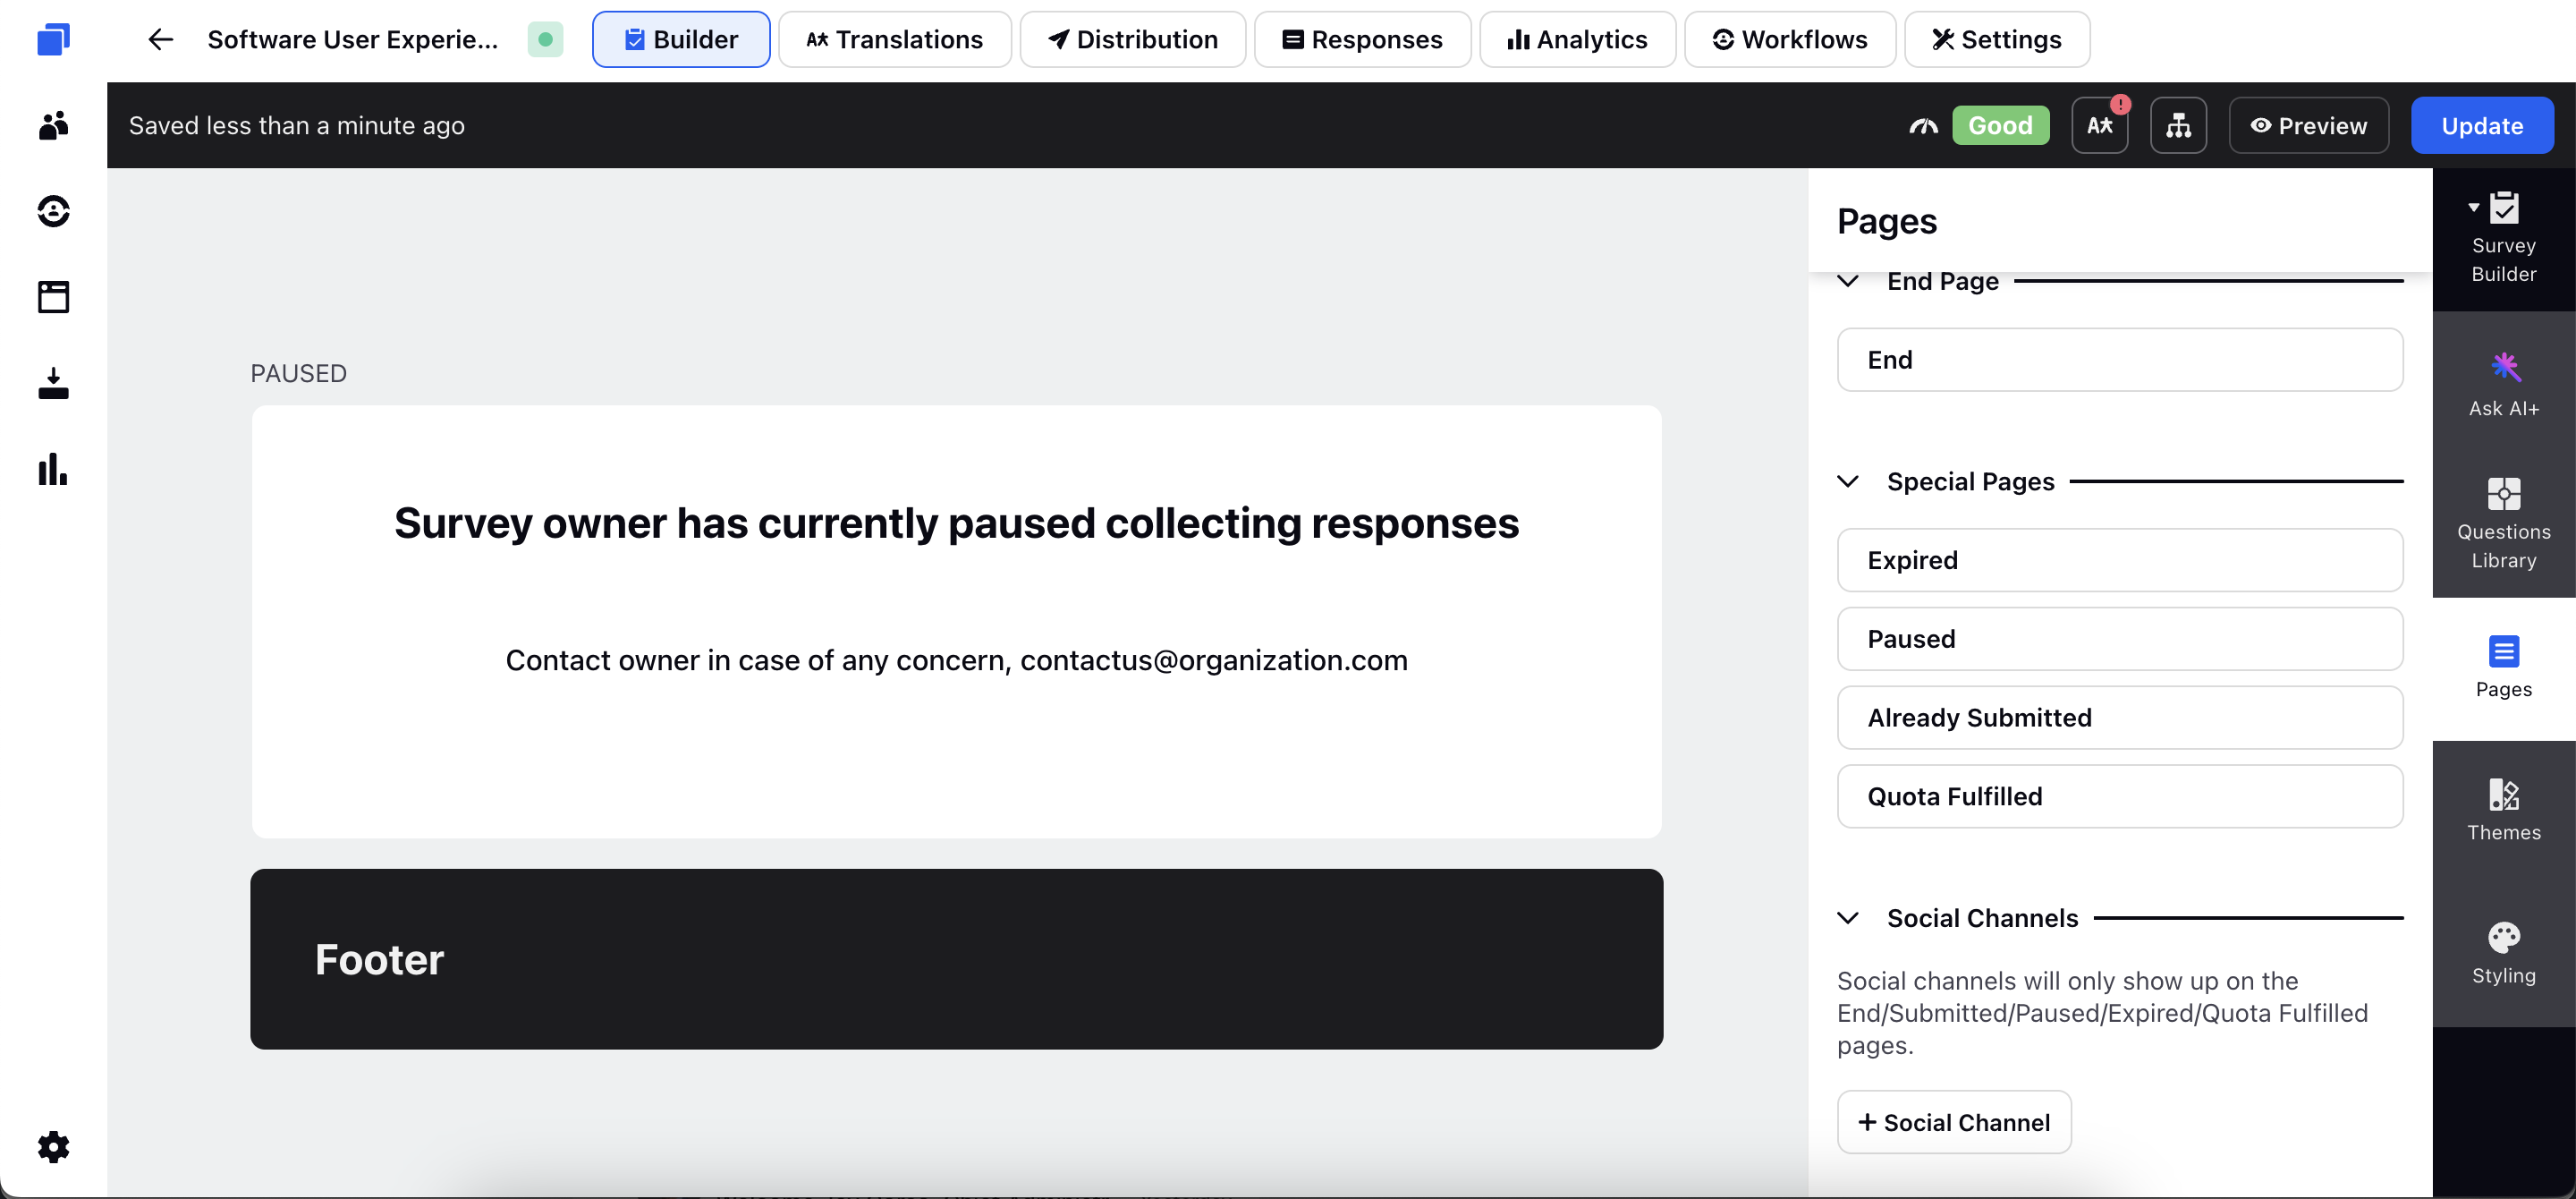Viewport: 2576px width, 1199px height.
Task: Switch to the Builder tab
Action: point(680,40)
